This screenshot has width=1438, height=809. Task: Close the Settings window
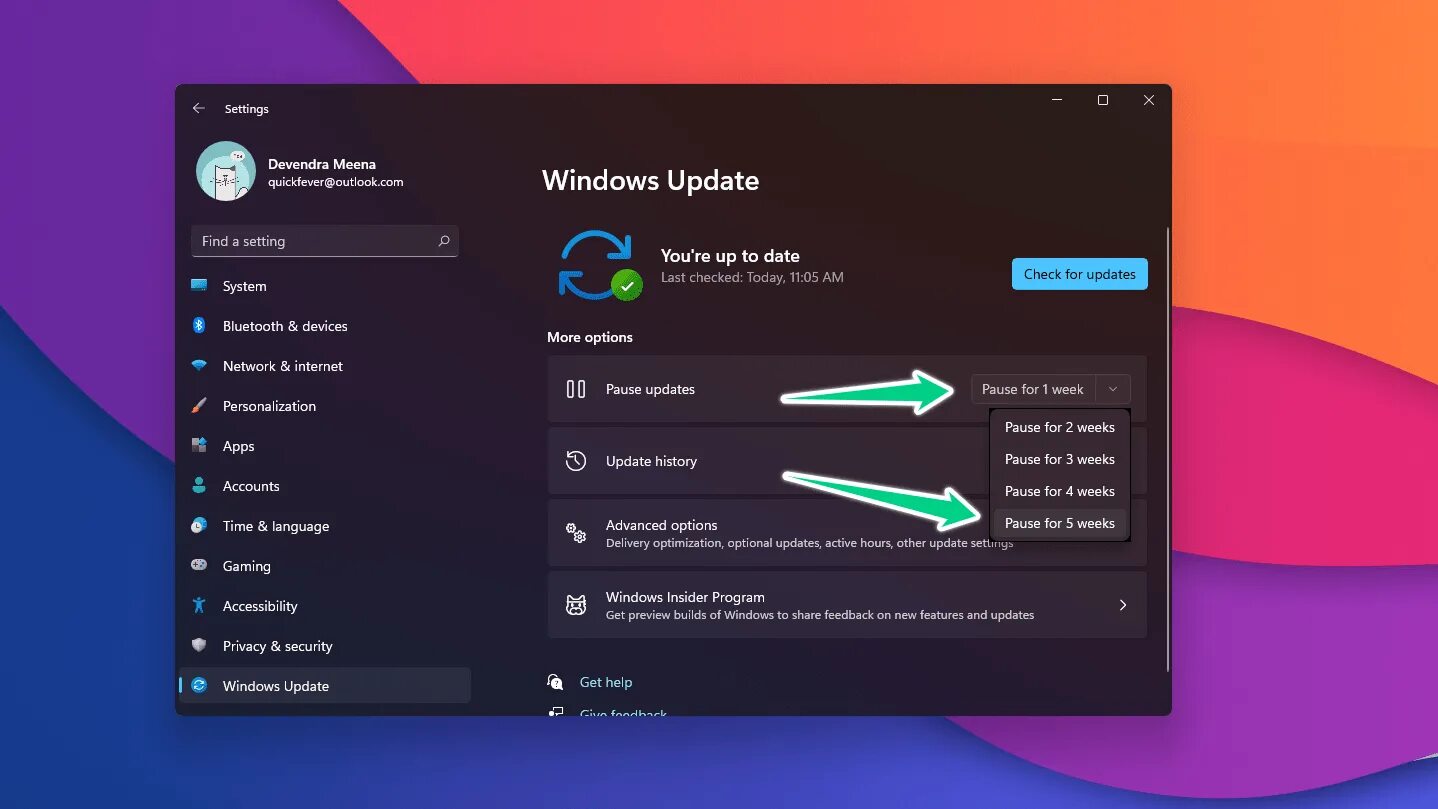point(1149,100)
